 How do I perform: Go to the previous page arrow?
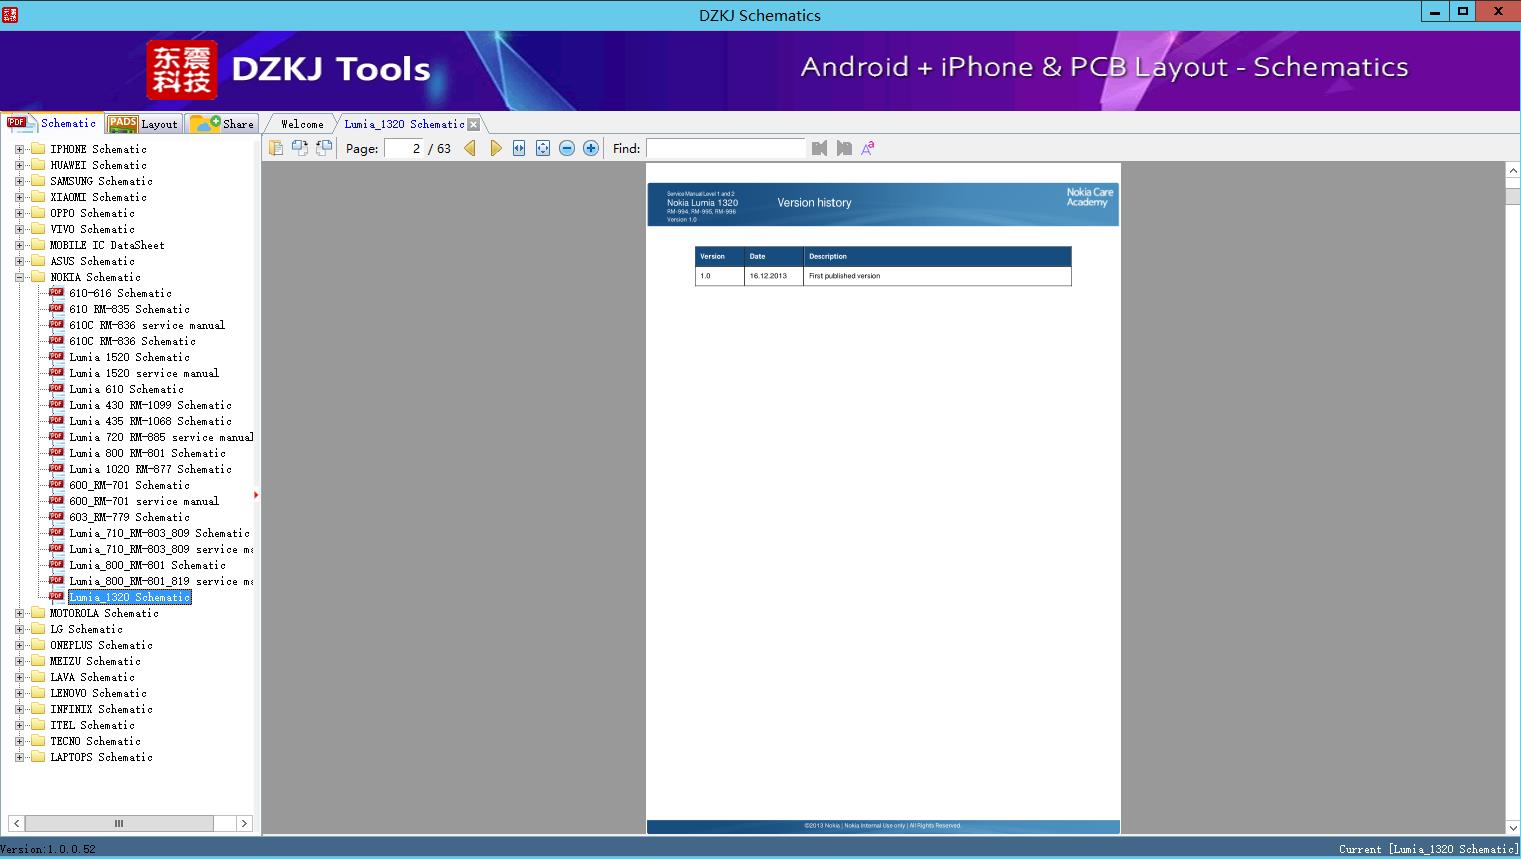click(x=470, y=148)
